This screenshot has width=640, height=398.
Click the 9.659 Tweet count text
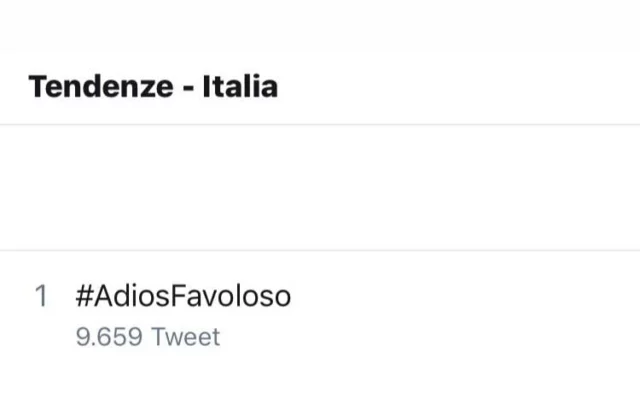[148, 337]
